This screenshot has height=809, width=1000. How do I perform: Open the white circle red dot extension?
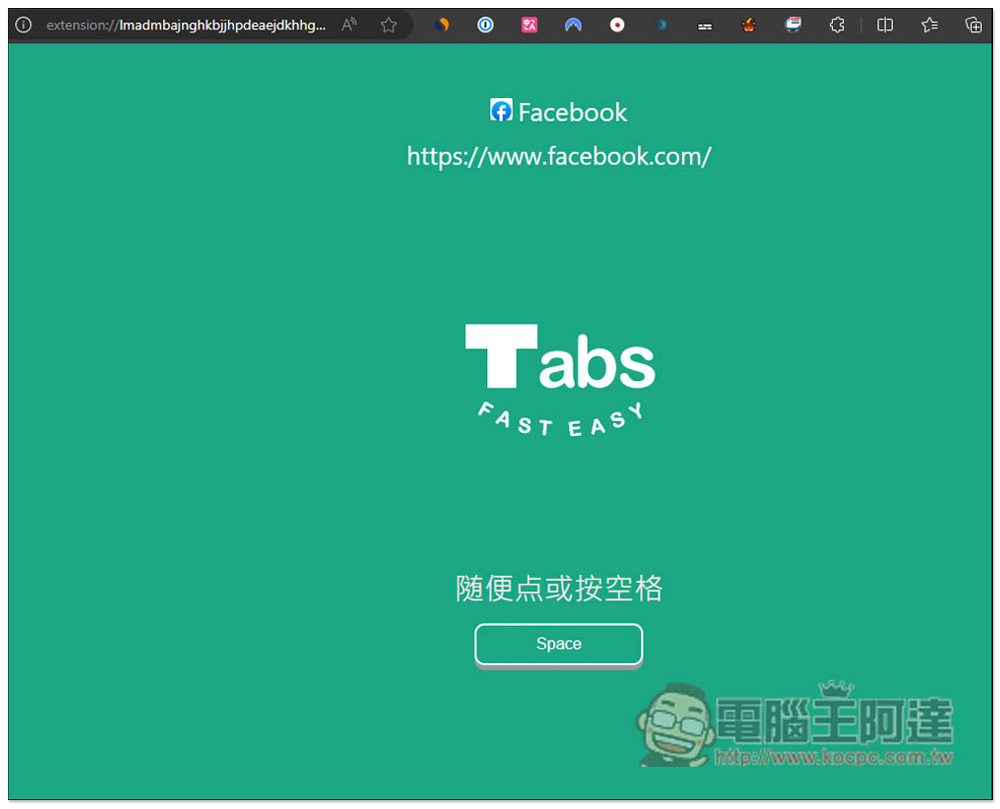click(617, 25)
